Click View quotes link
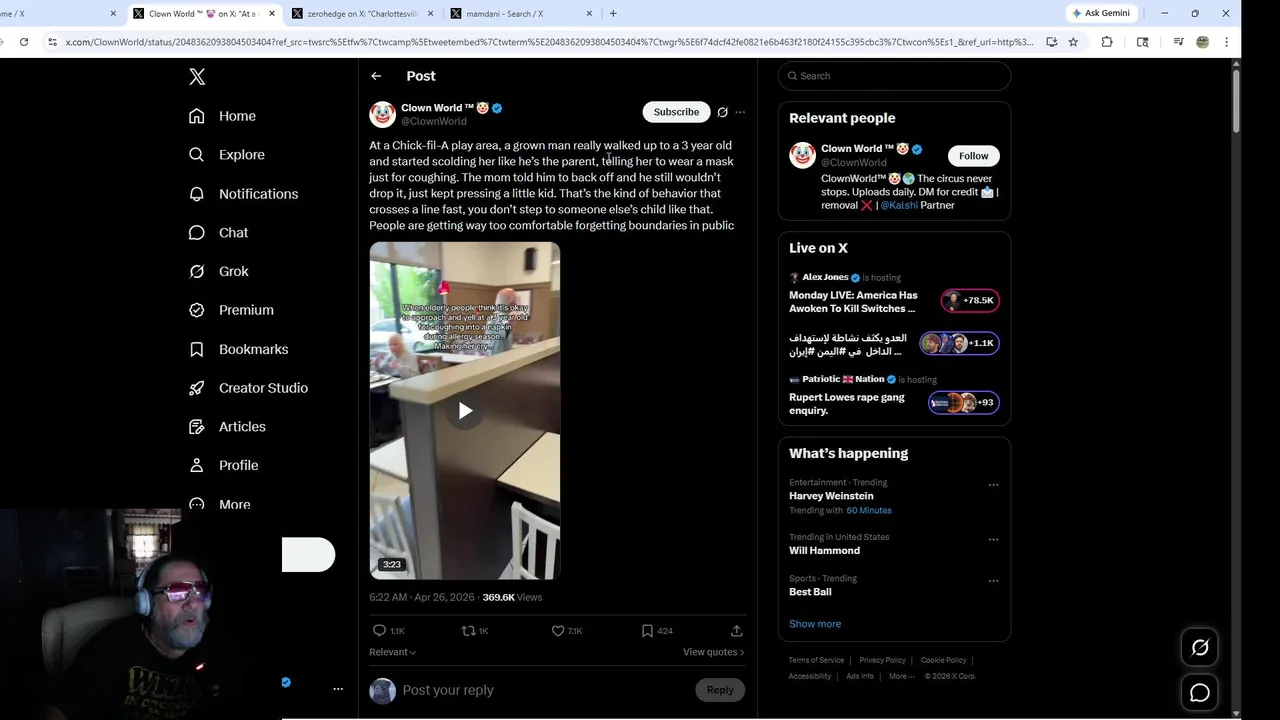The image size is (1280, 720). 713,652
